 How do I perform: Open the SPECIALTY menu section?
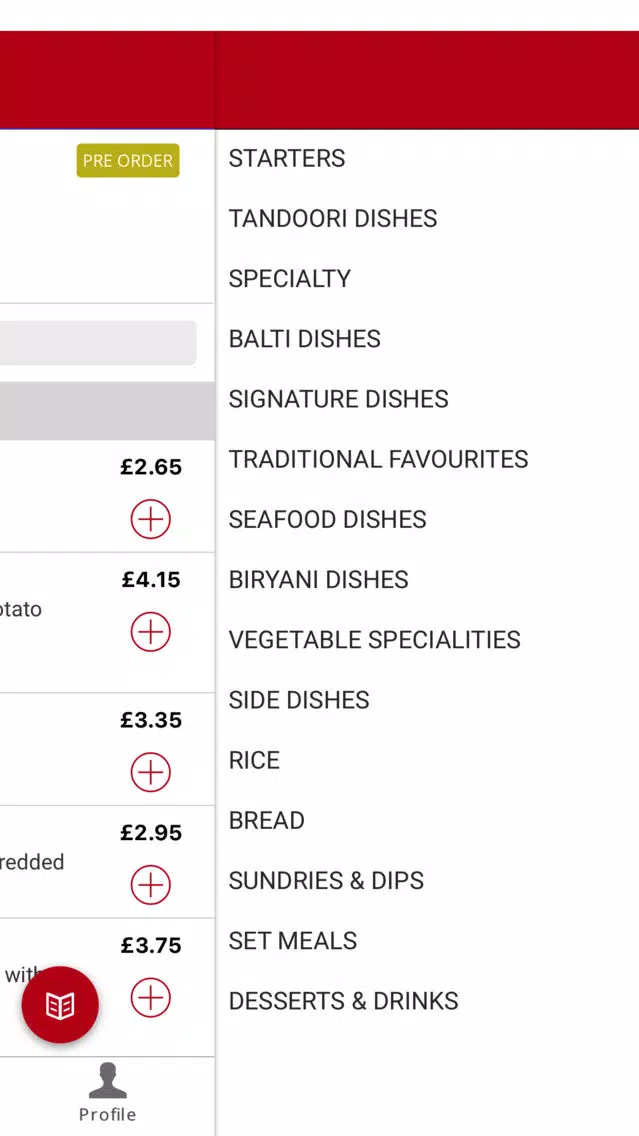[x=290, y=278]
